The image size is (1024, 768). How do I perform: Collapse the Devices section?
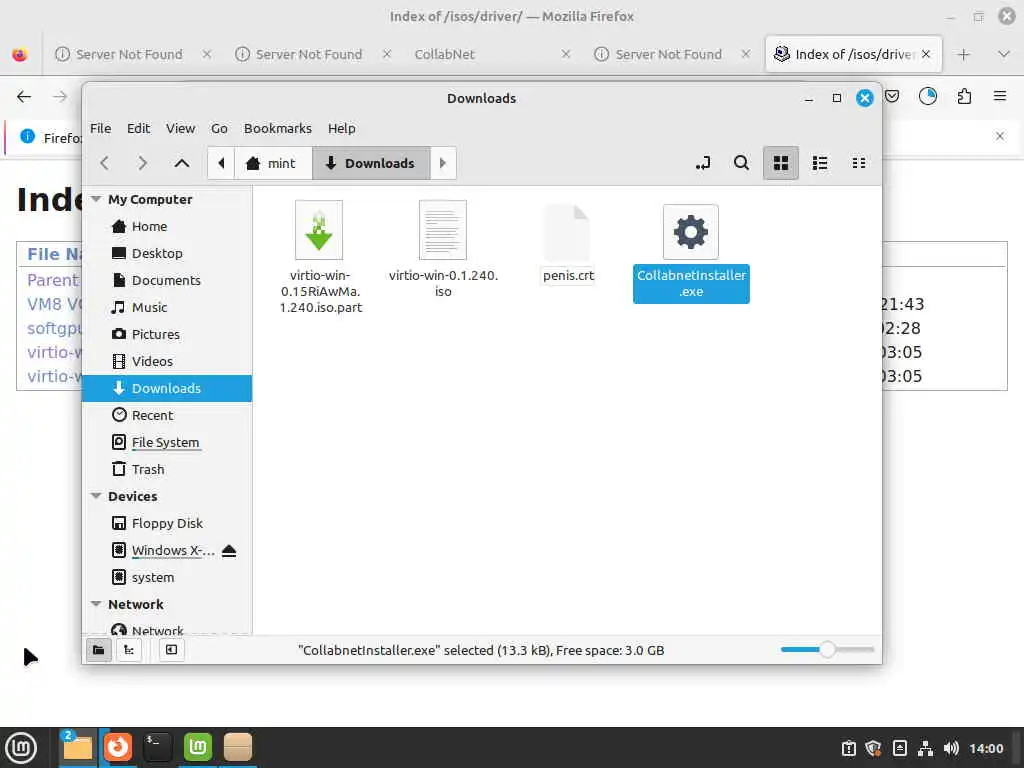click(x=96, y=496)
